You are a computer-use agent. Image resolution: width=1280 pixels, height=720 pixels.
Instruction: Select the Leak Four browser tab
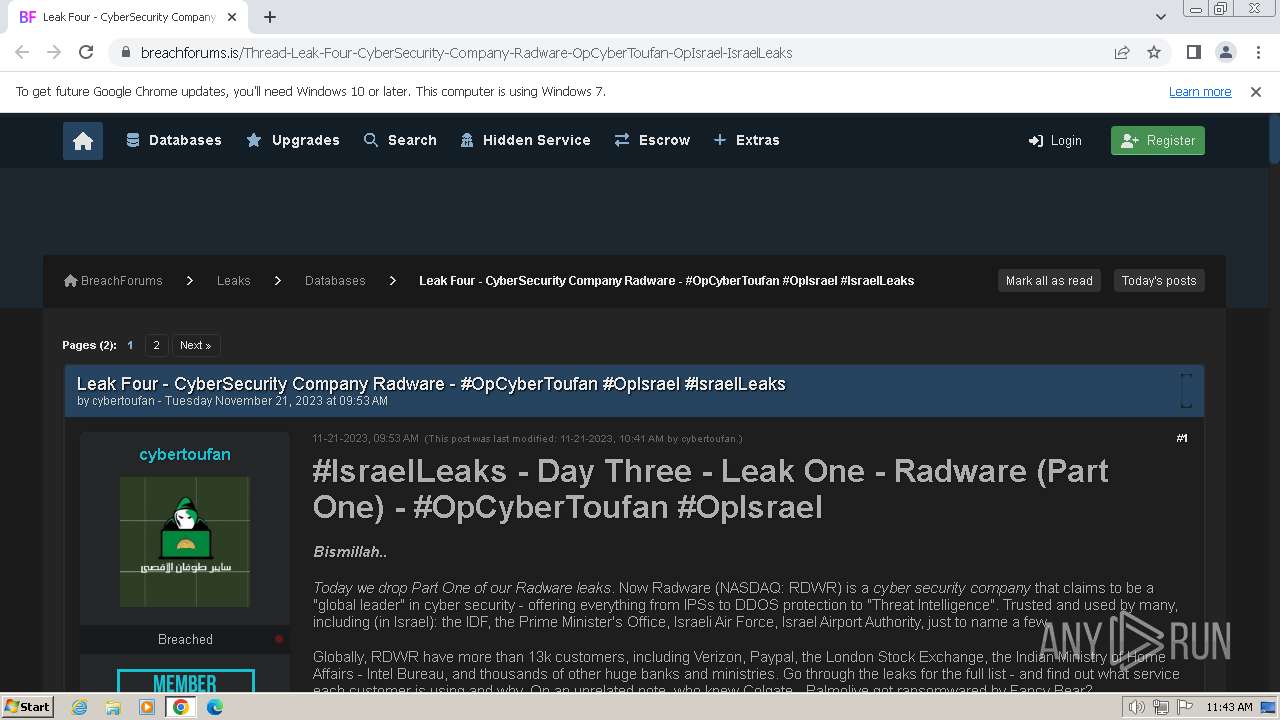pos(130,17)
